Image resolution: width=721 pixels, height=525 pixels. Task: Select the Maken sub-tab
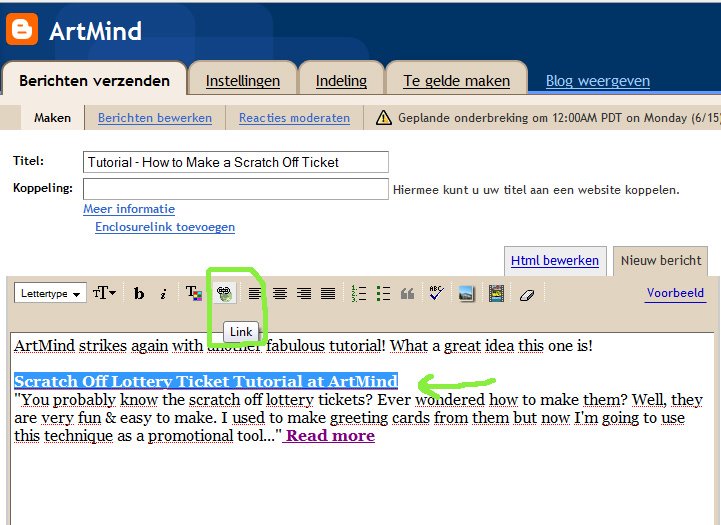tap(52, 118)
